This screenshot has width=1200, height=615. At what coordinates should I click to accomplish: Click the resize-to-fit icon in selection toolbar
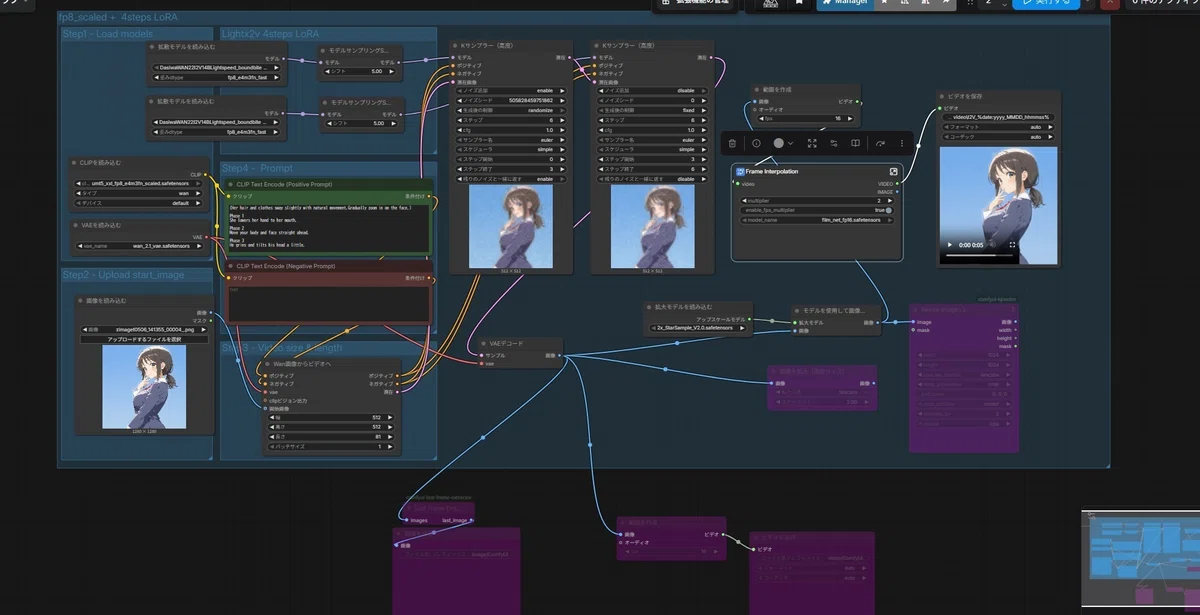(812, 143)
